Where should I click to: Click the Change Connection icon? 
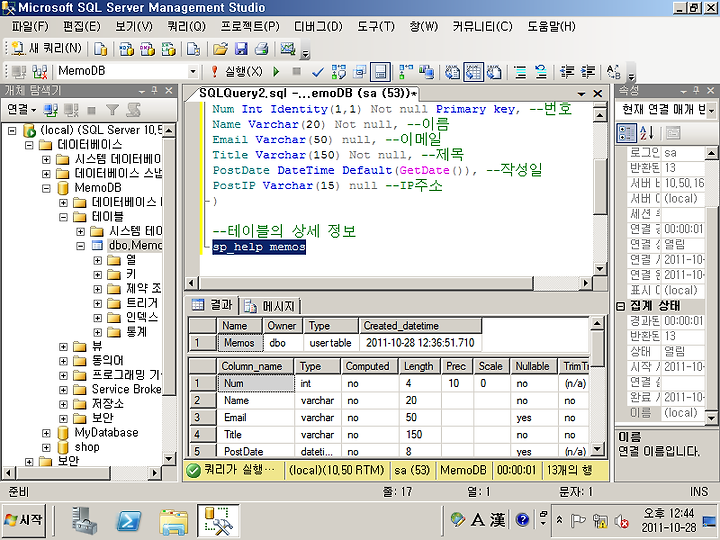(x=40, y=72)
